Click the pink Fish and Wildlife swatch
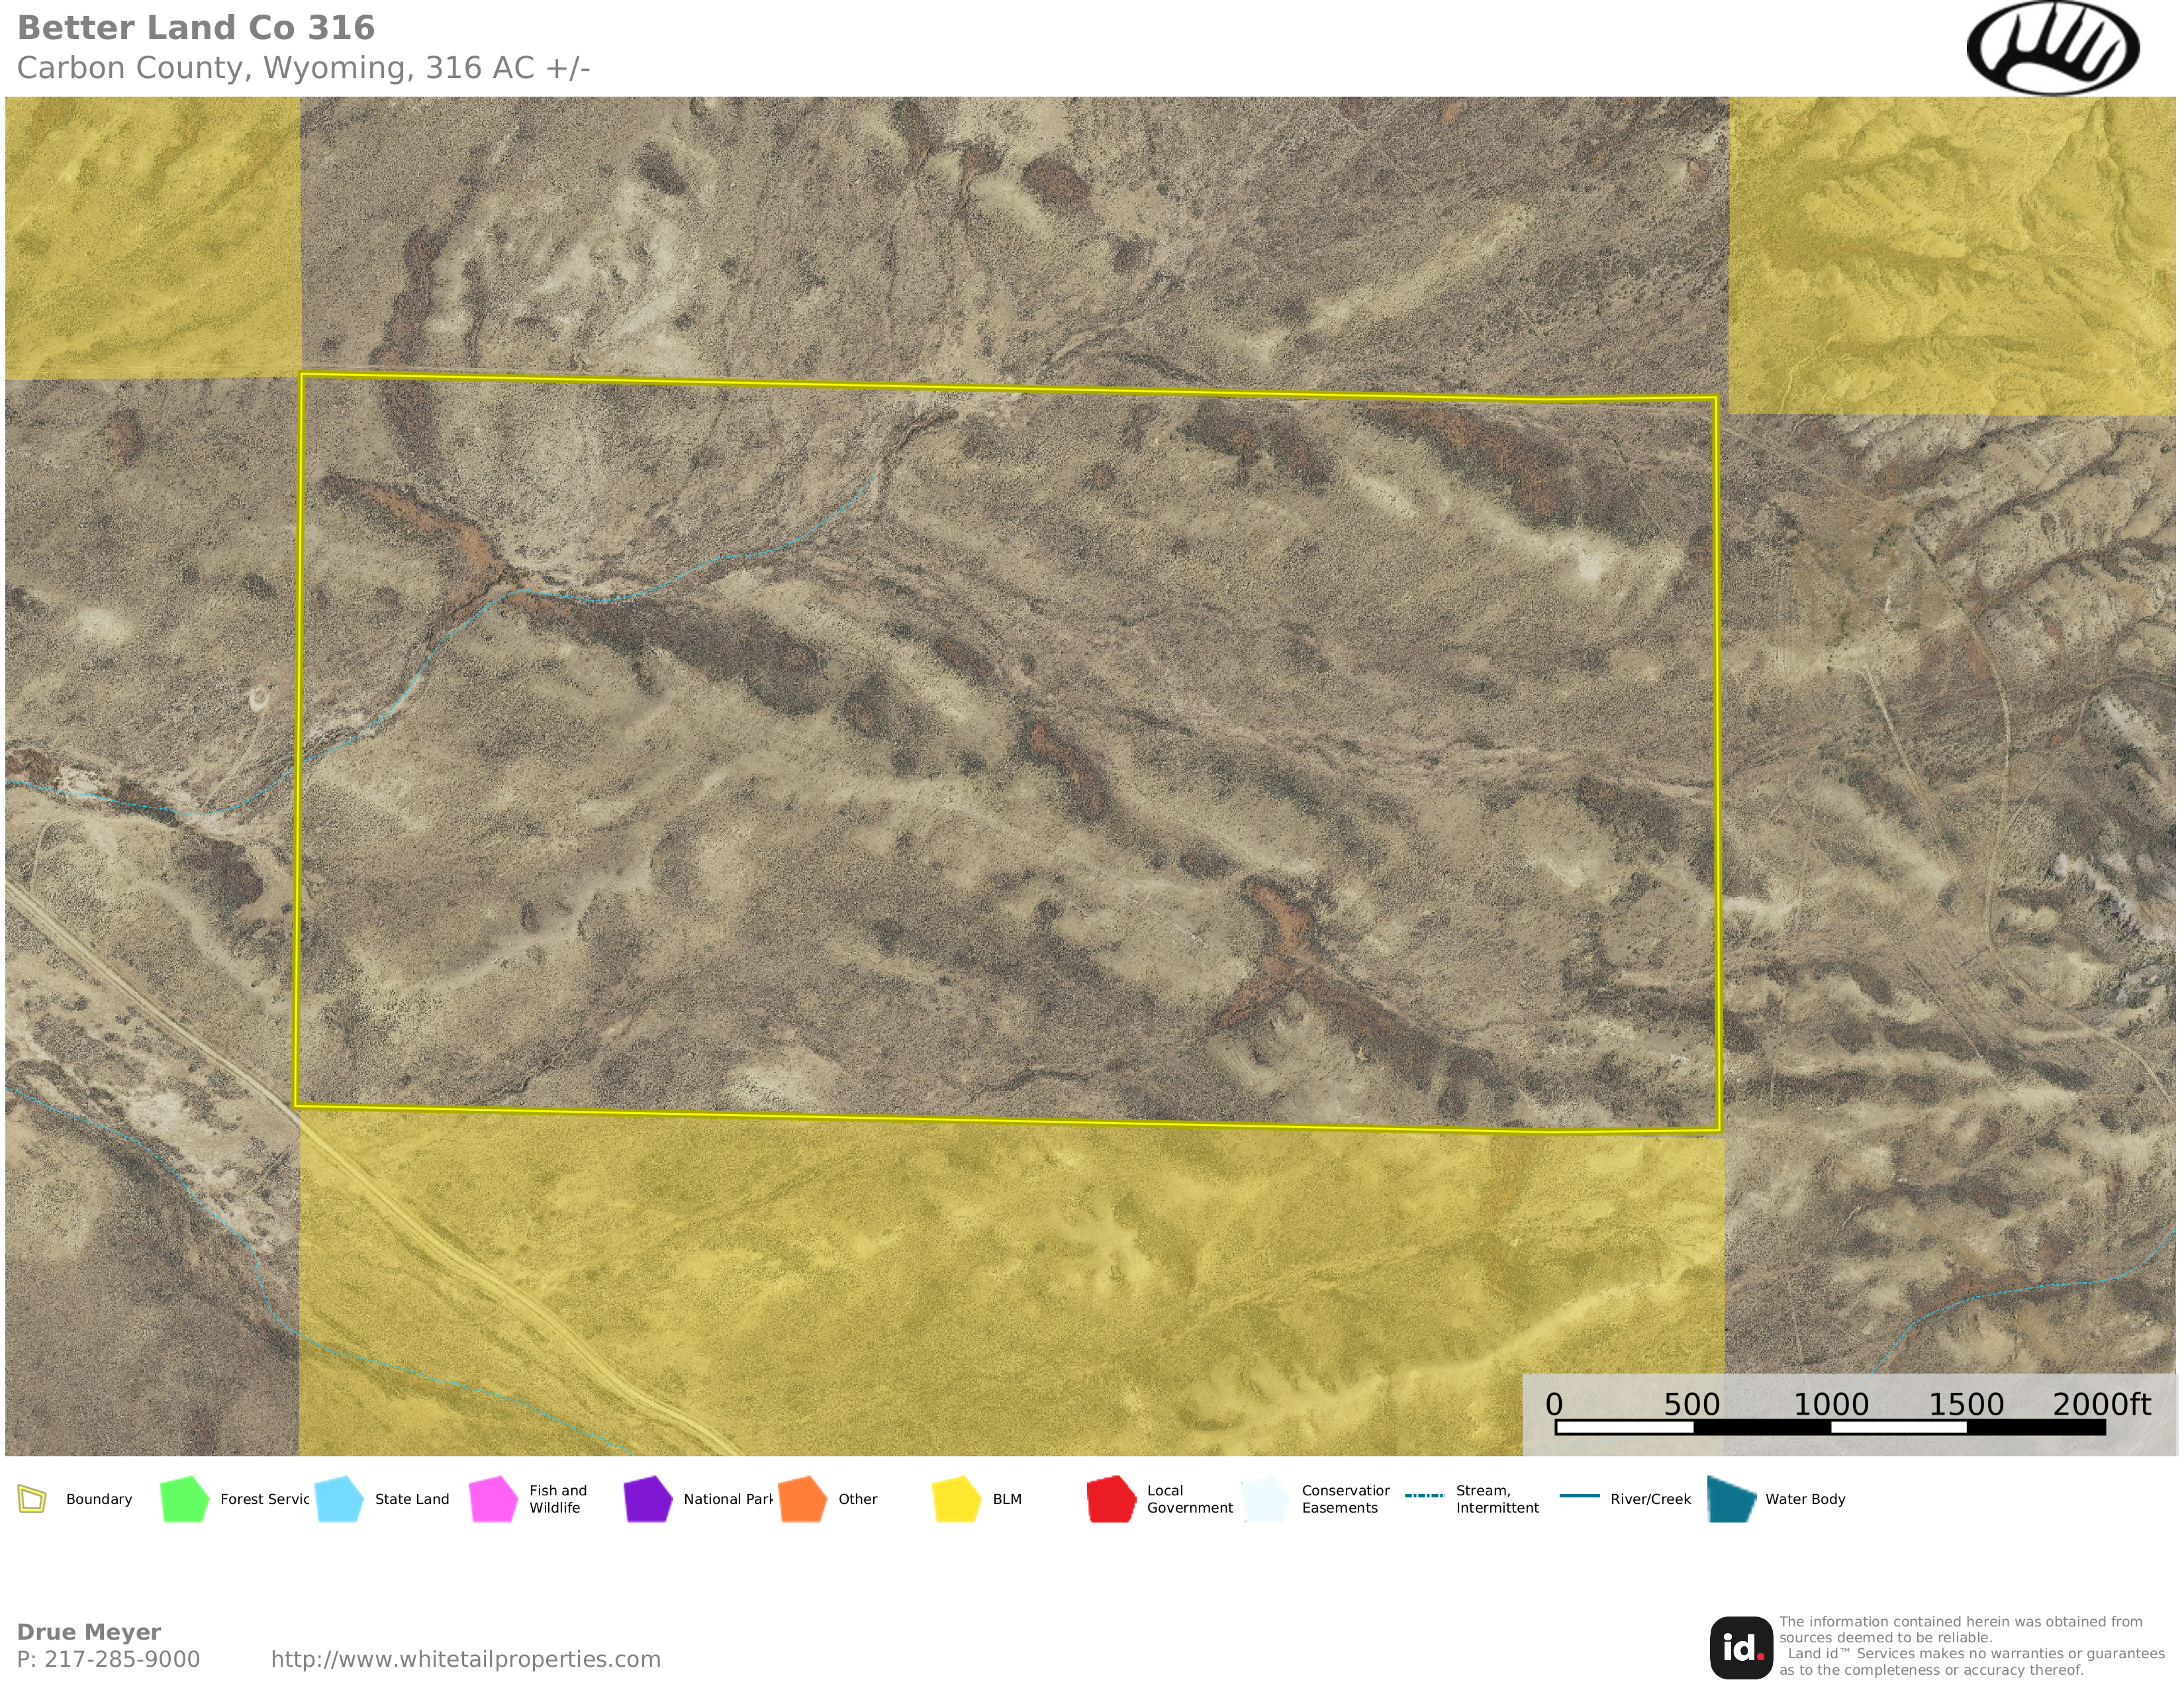 point(494,1499)
